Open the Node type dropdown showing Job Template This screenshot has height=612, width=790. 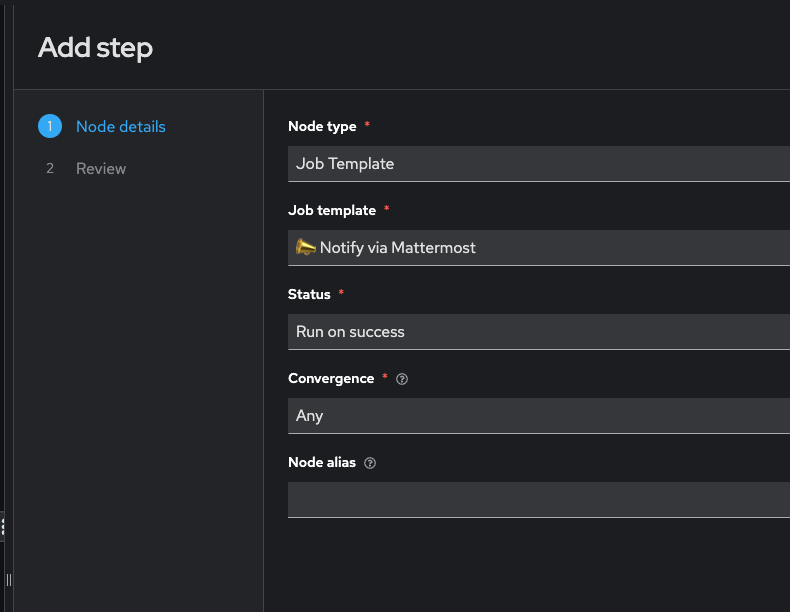coord(538,164)
